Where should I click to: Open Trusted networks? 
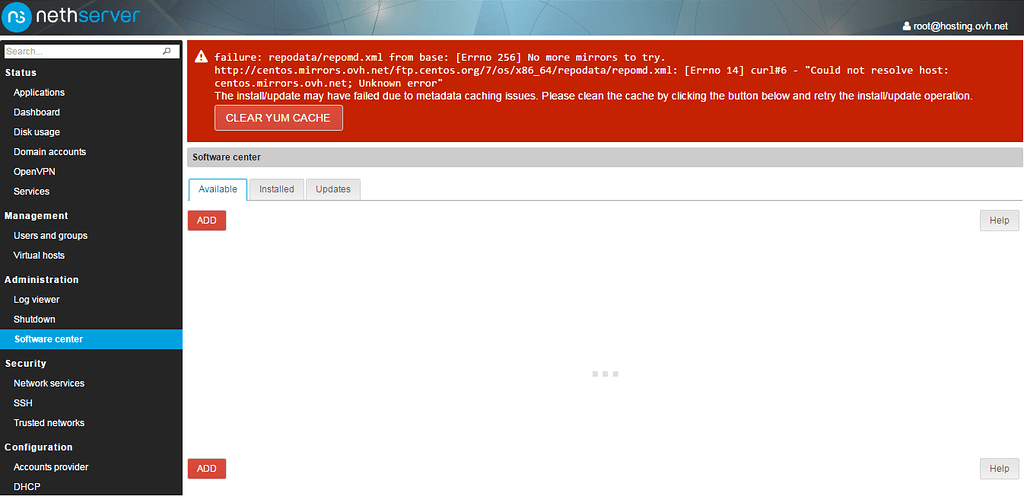pyautogui.click(x=49, y=423)
